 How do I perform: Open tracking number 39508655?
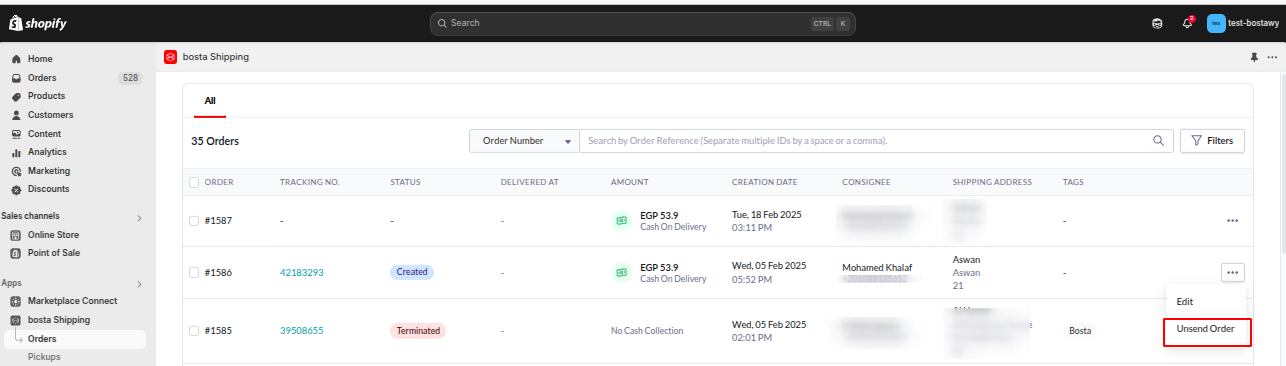(x=302, y=330)
